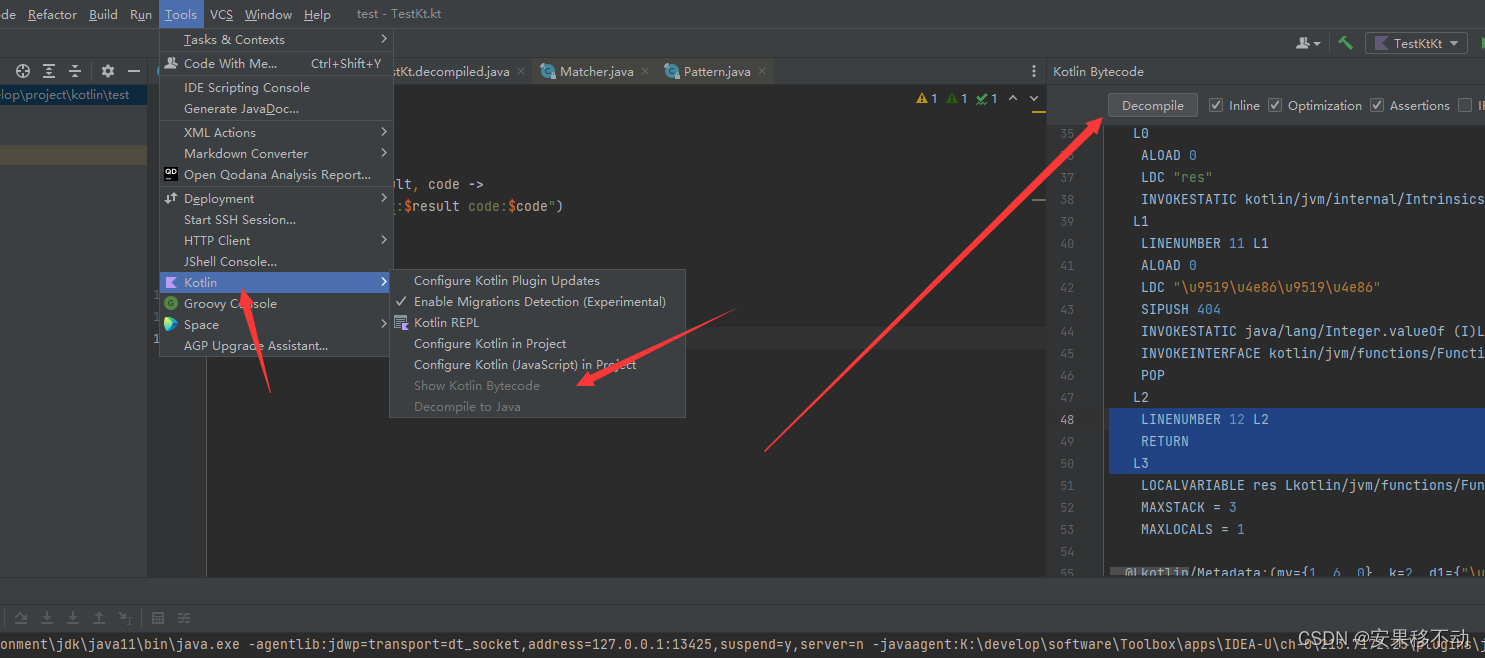Expand the Tasks & Contexts submenu
Image resolution: width=1485 pixels, height=658 pixels.
[x=233, y=38]
